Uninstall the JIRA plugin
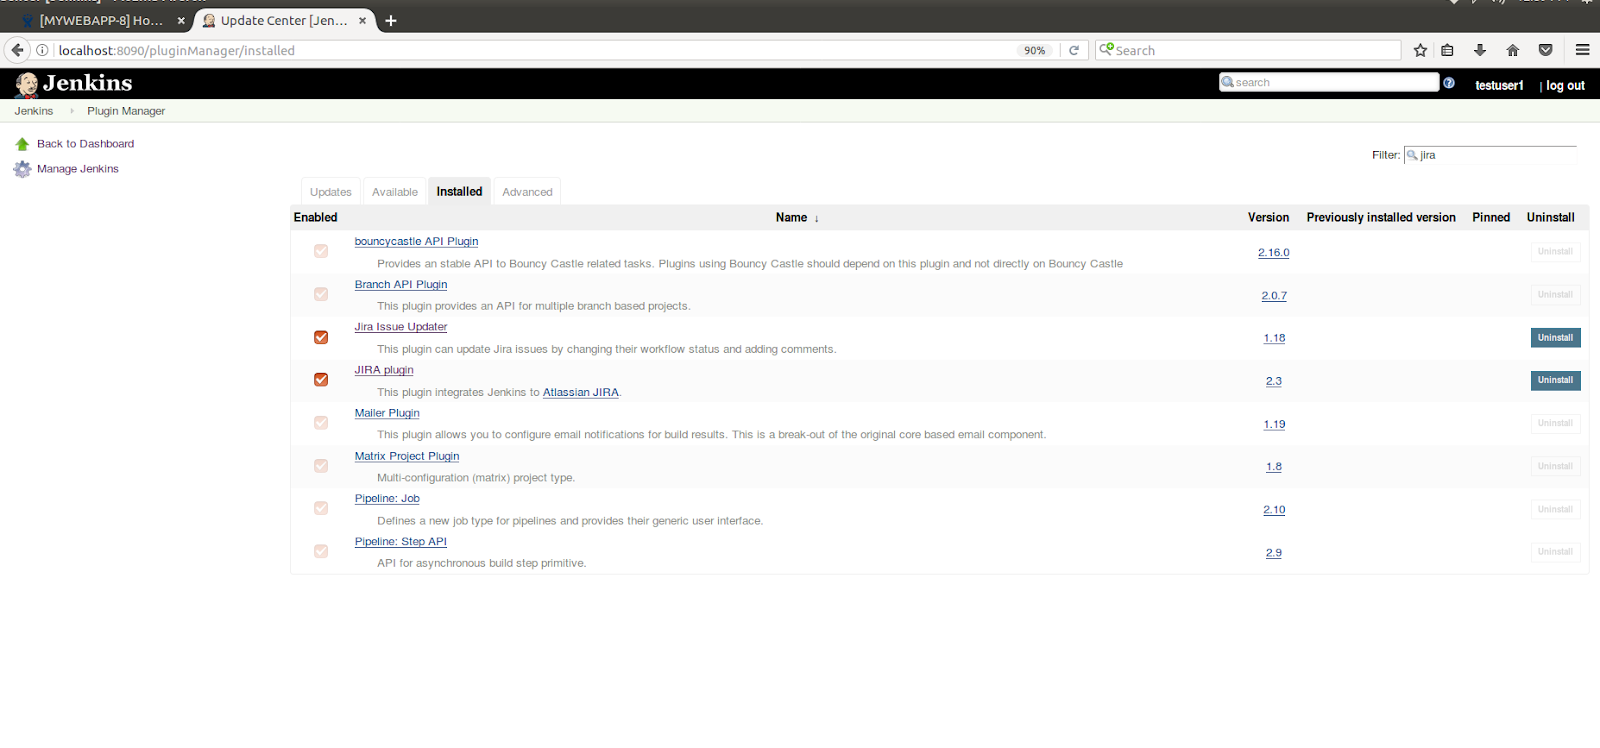 (x=1555, y=380)
